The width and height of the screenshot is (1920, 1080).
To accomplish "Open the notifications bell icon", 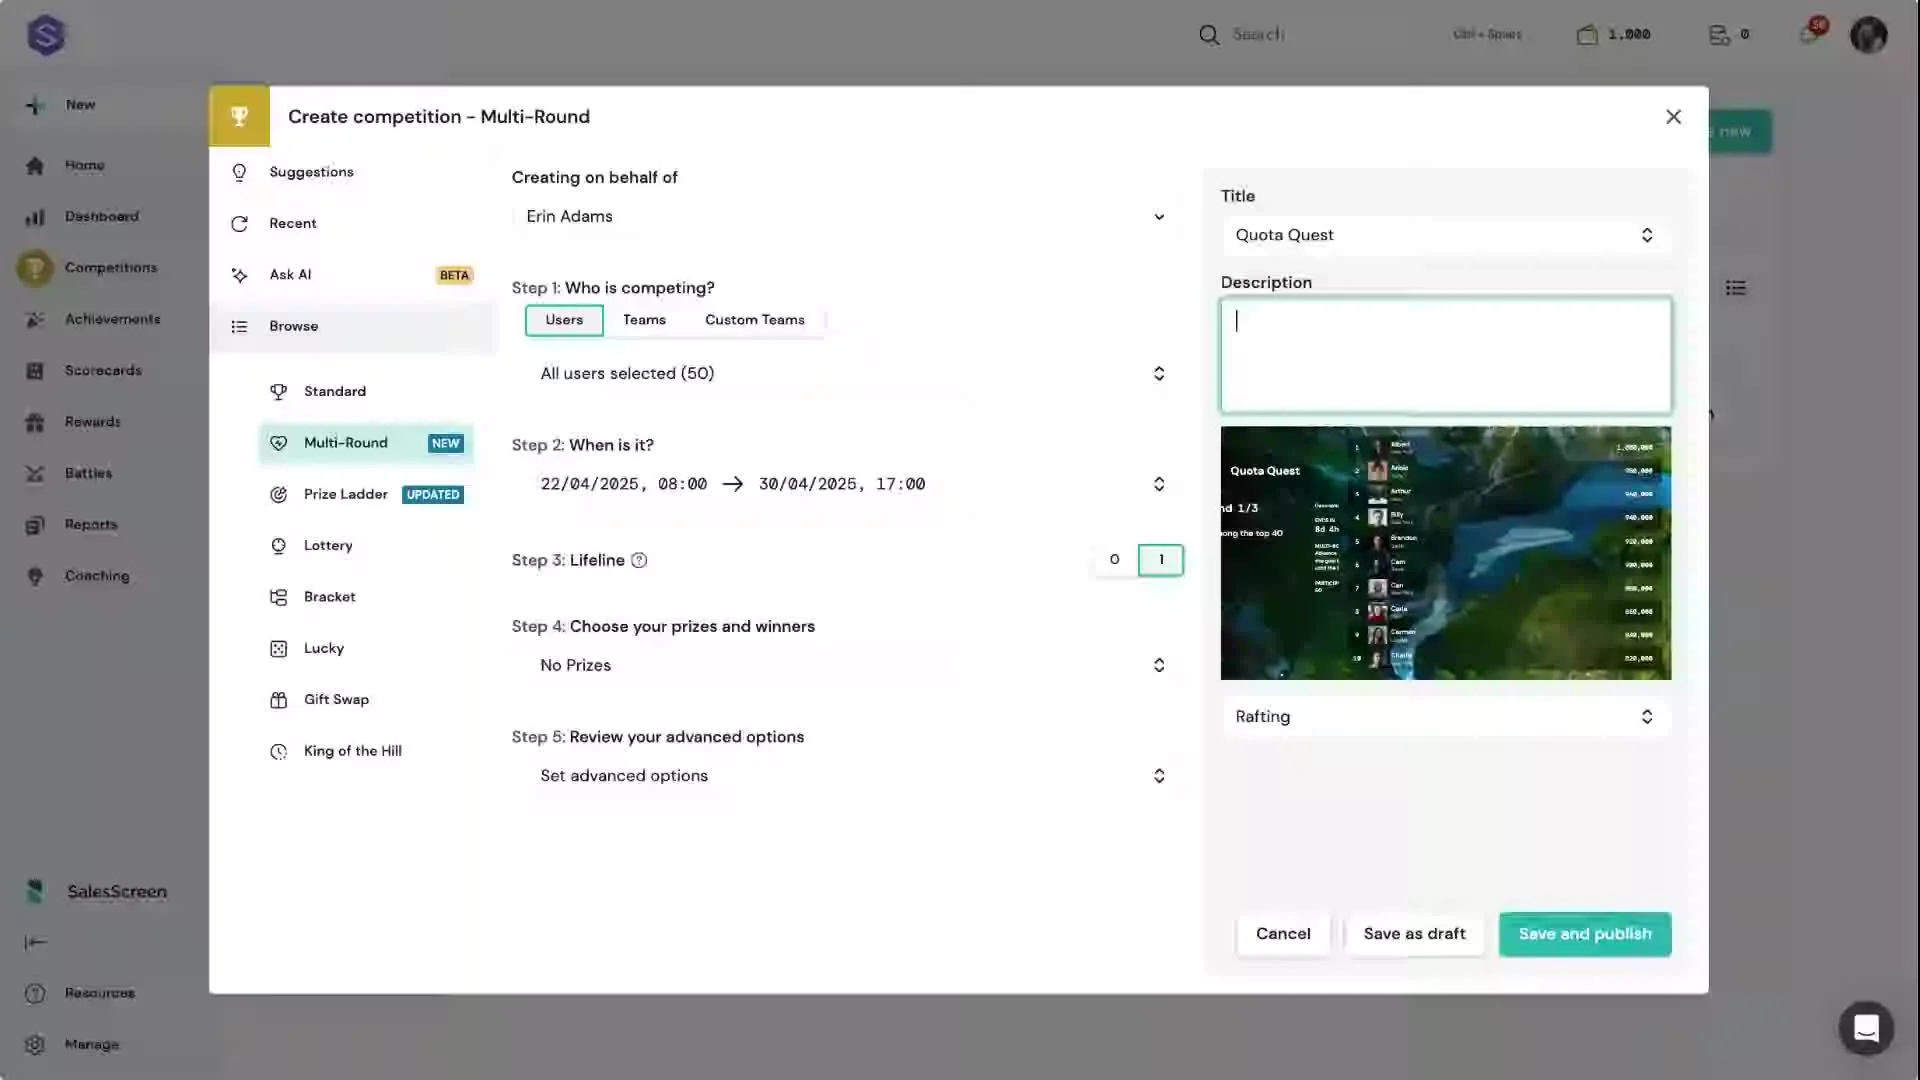I will (x=1810, y=33).
